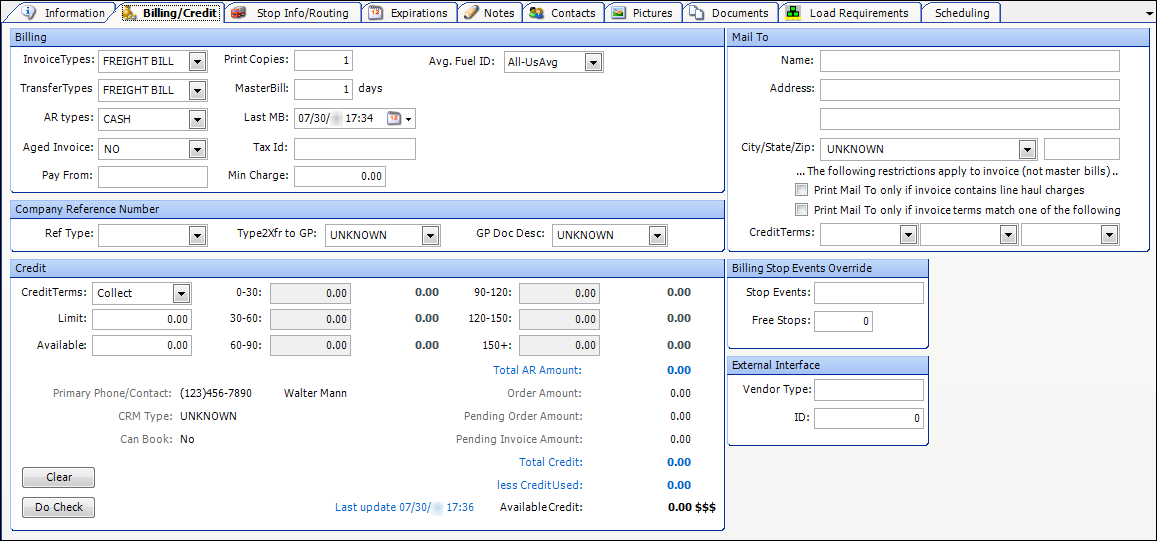Screen dimensions: 1157x541
Task: Open the AR types dropdown
Action: click(196, 119)
